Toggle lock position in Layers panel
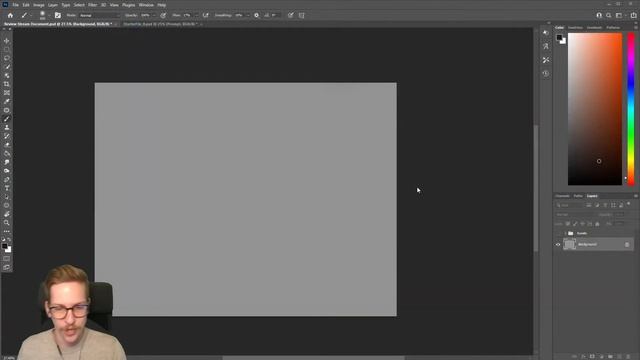640x360 pixels. click(x=582, y=224)
